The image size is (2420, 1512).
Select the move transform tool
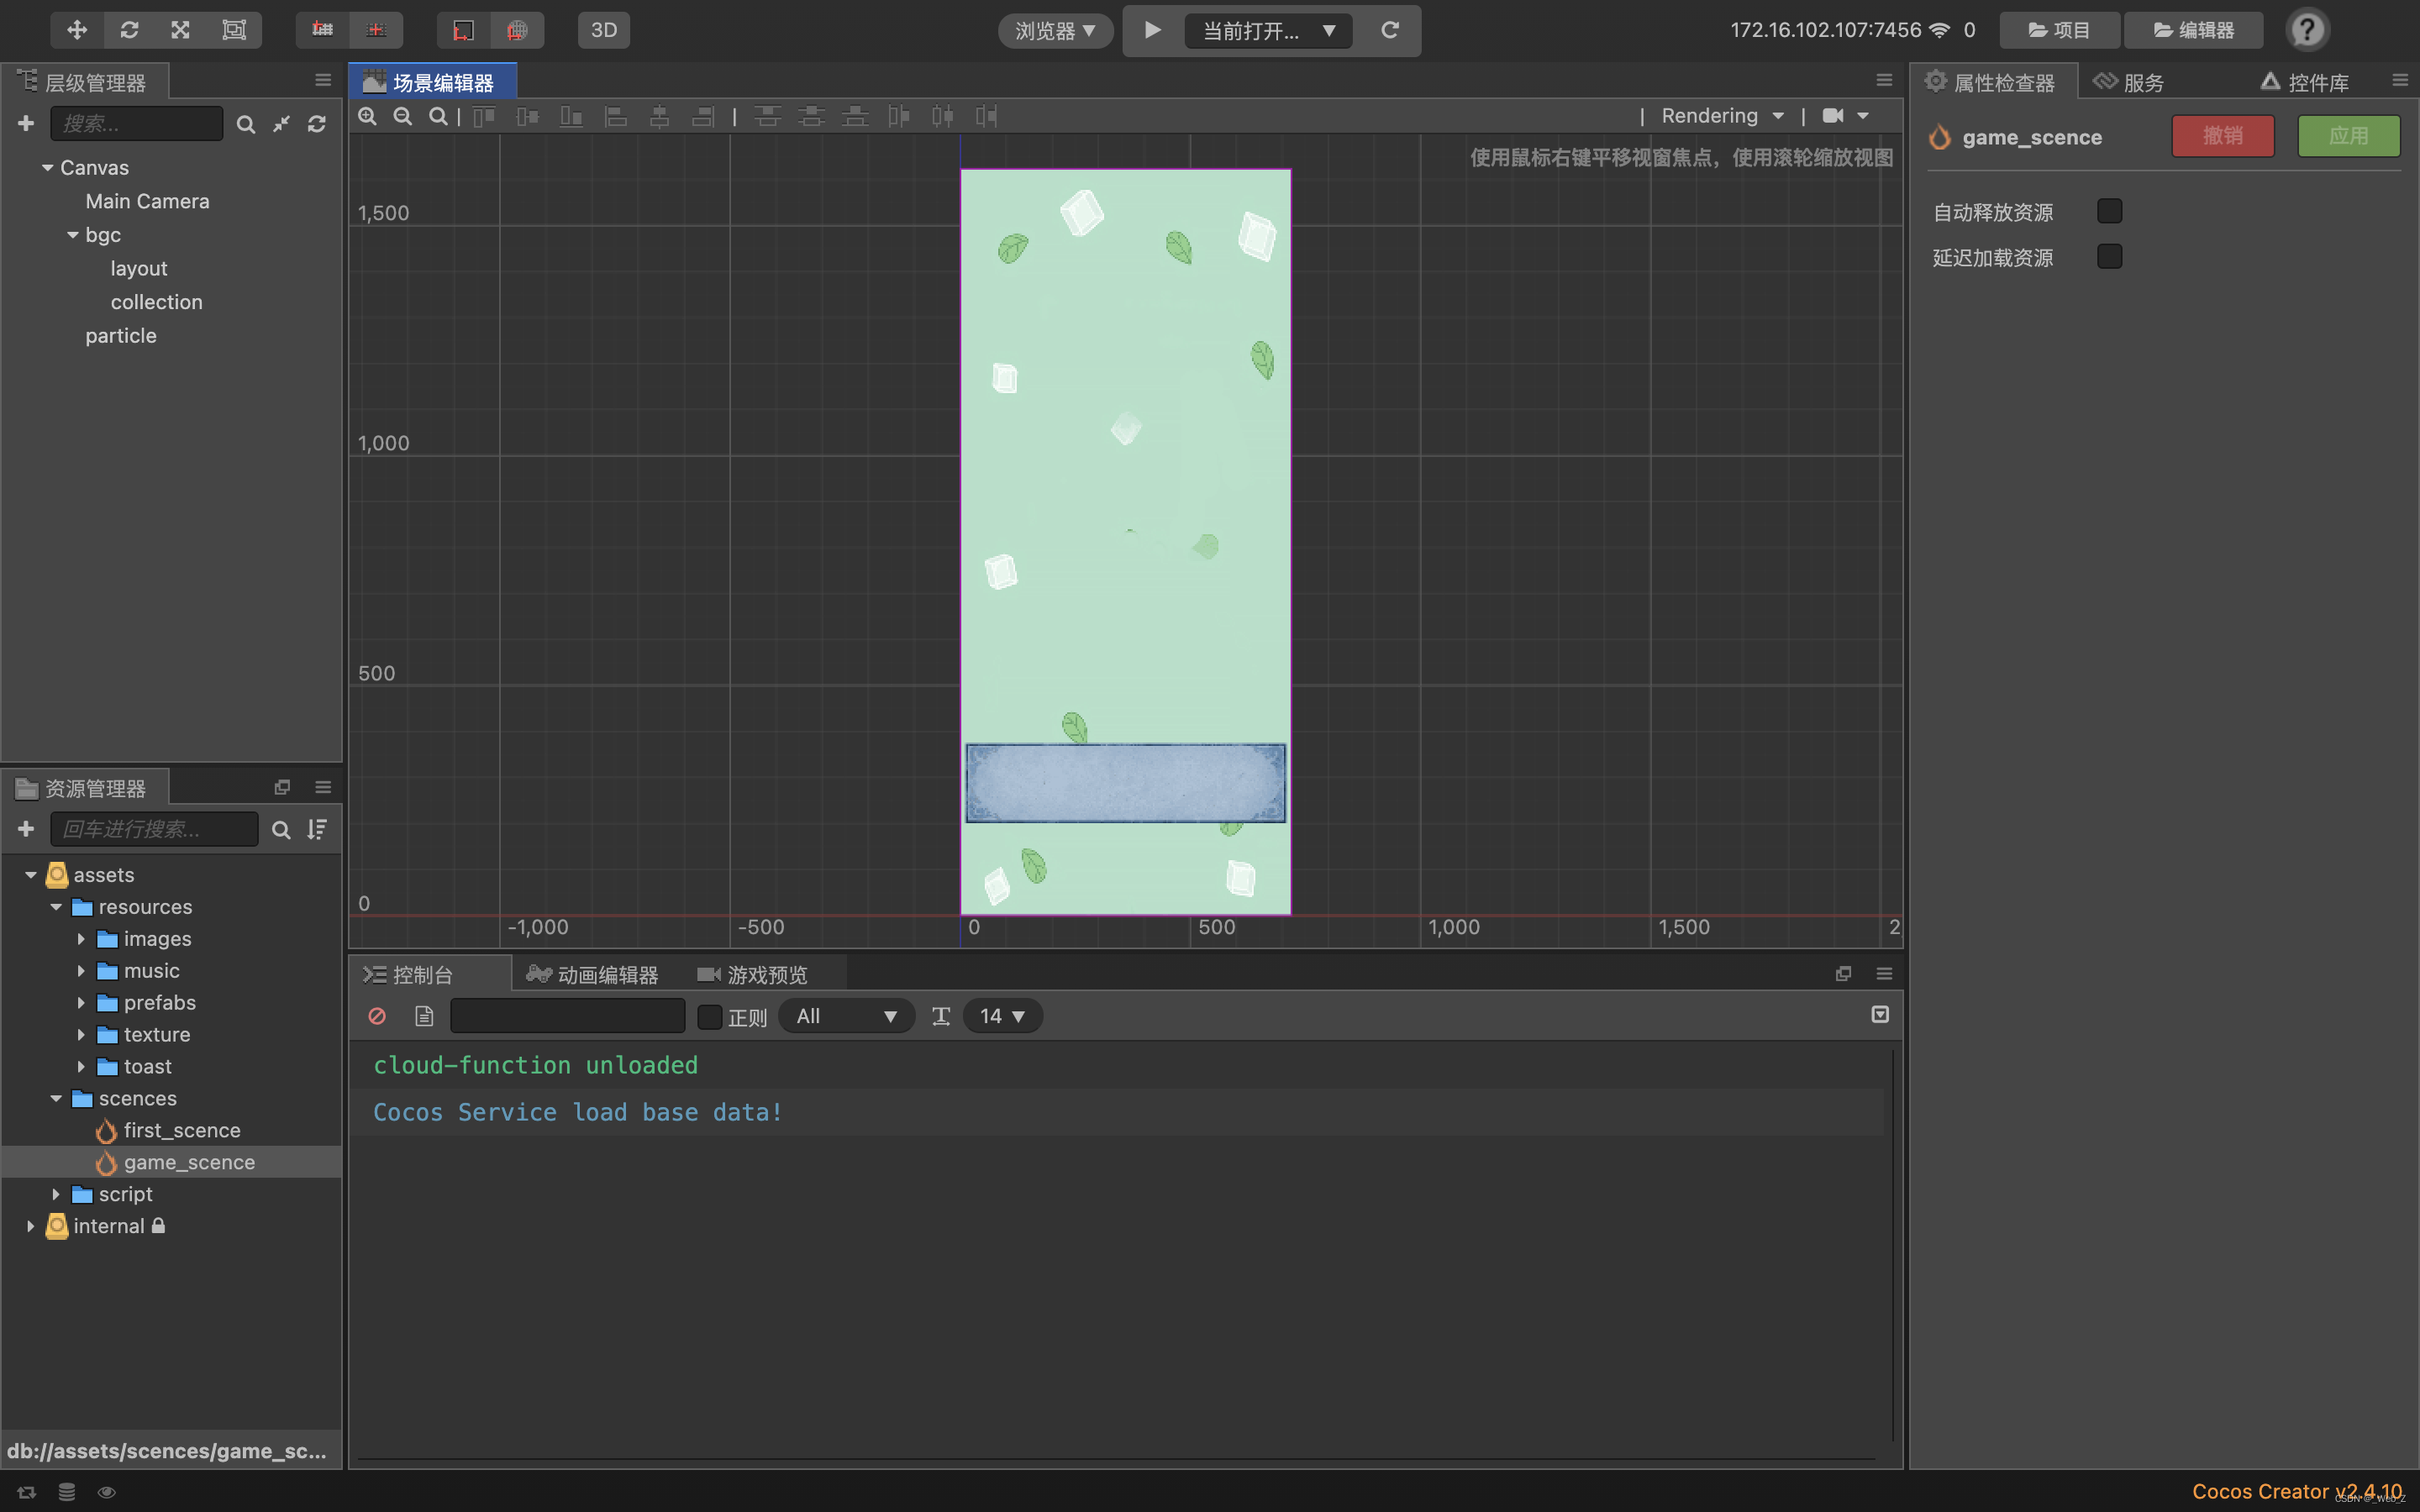(x=77, y=30)
